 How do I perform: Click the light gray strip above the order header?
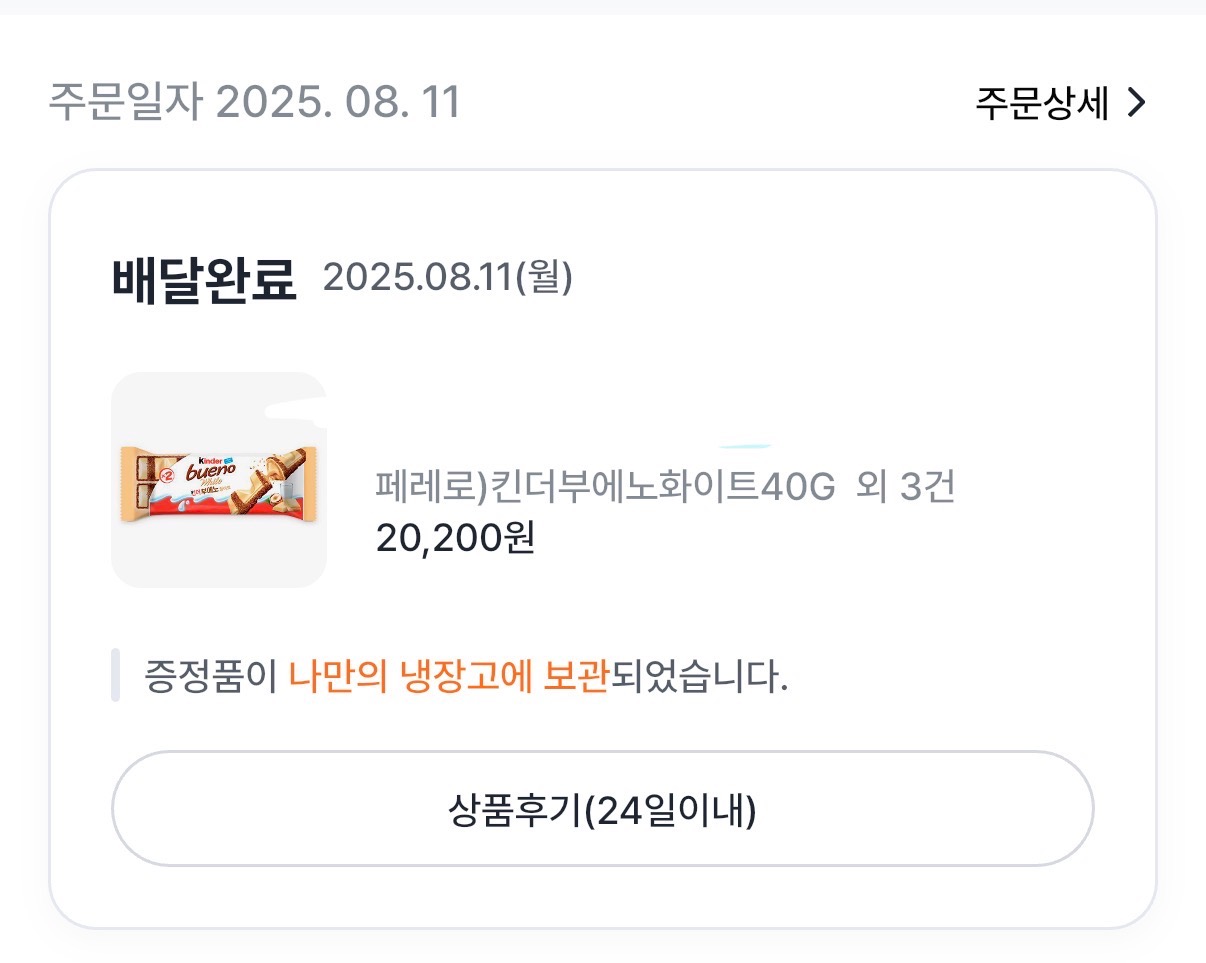click(603, 7)
